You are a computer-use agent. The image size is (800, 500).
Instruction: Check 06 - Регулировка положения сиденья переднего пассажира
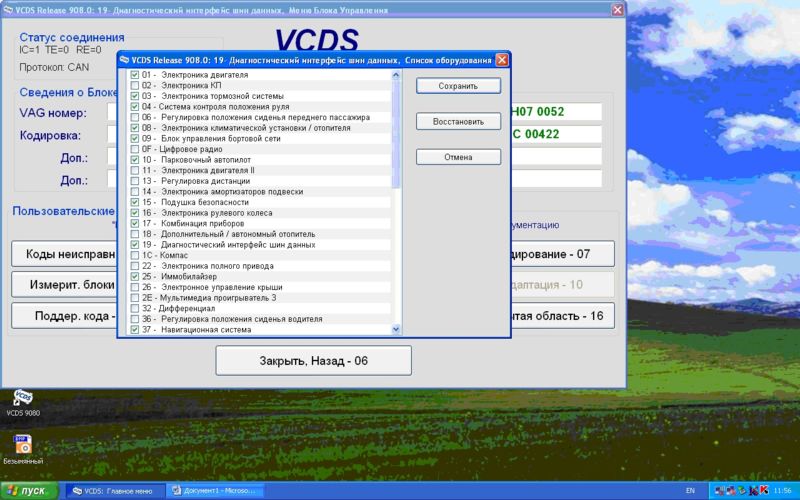pyautogui.click(x=135, y=117)
